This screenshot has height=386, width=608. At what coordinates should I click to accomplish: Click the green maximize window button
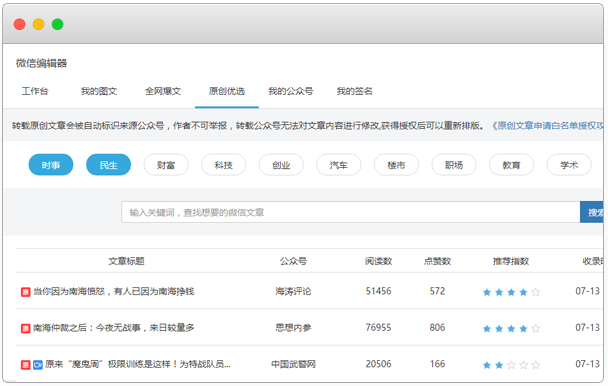click(57, 24)
